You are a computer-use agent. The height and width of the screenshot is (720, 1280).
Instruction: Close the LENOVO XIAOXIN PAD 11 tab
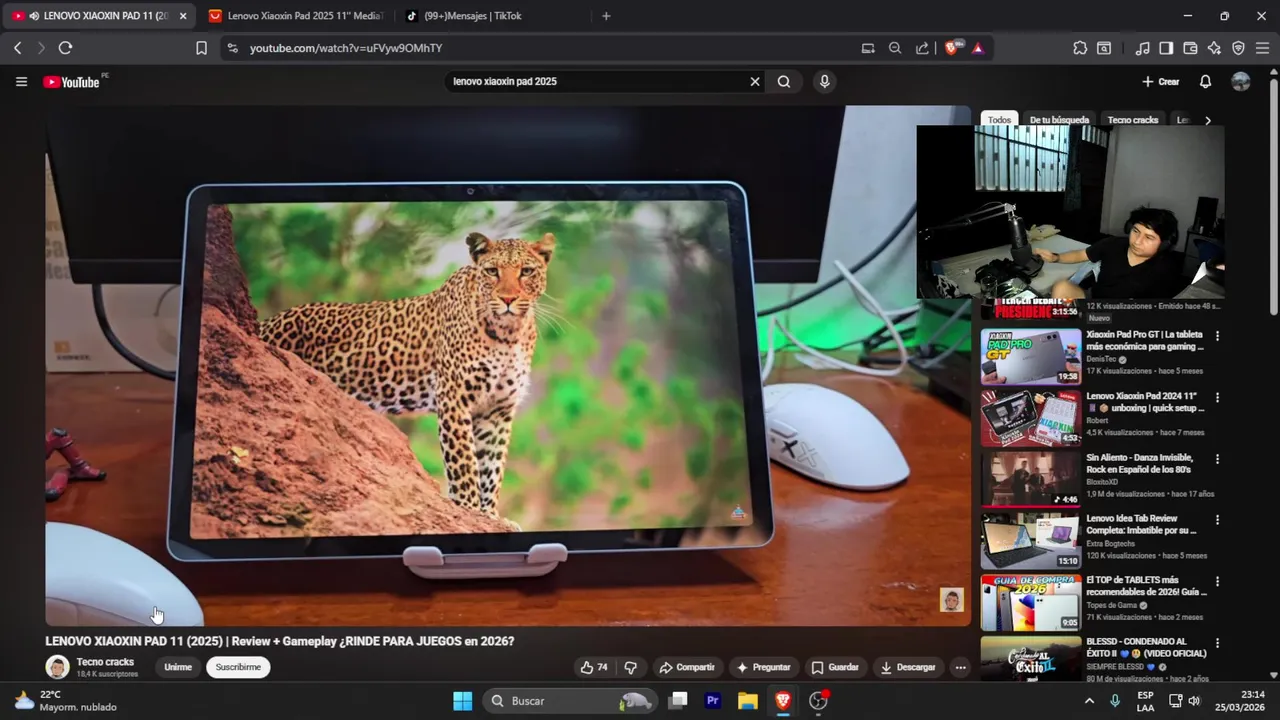pyautogui.click(x=183, y=16)
